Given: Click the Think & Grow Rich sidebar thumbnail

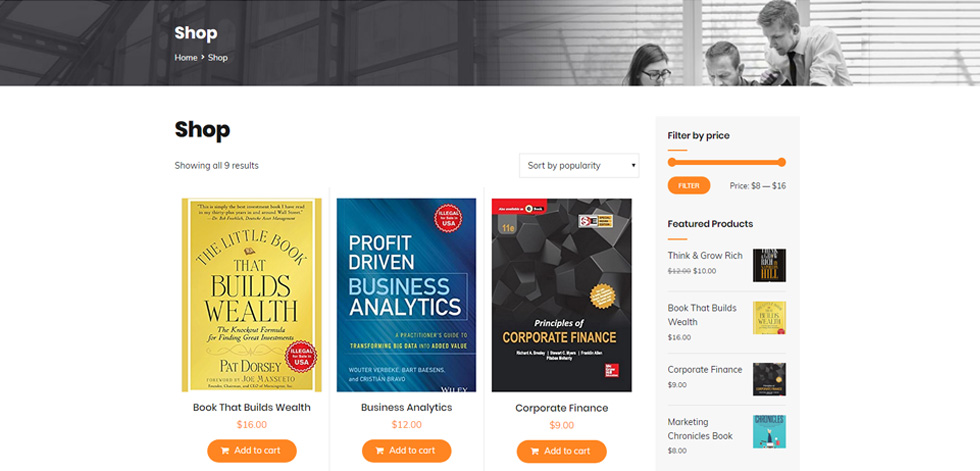Looking at the screenshot, I should (769, 265).
